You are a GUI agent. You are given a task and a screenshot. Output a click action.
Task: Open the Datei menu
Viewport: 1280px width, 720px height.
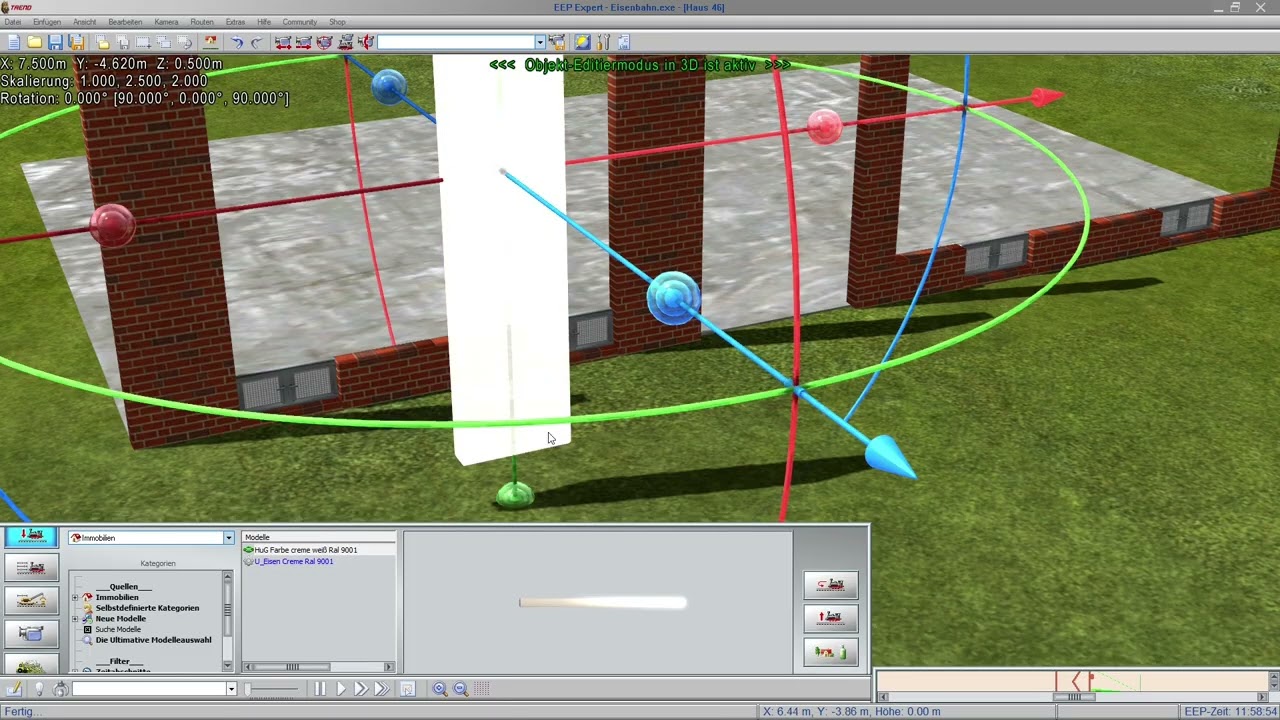click(12, 22)
